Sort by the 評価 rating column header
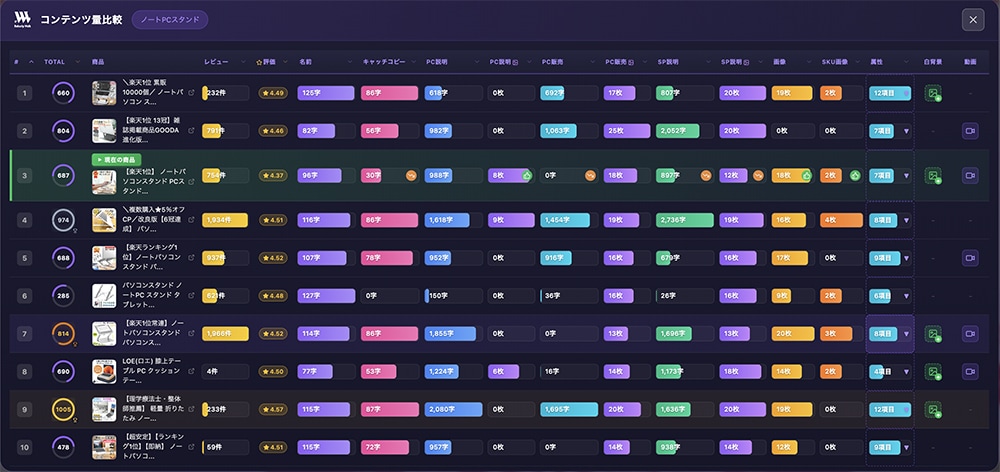 tap(268, 62)
